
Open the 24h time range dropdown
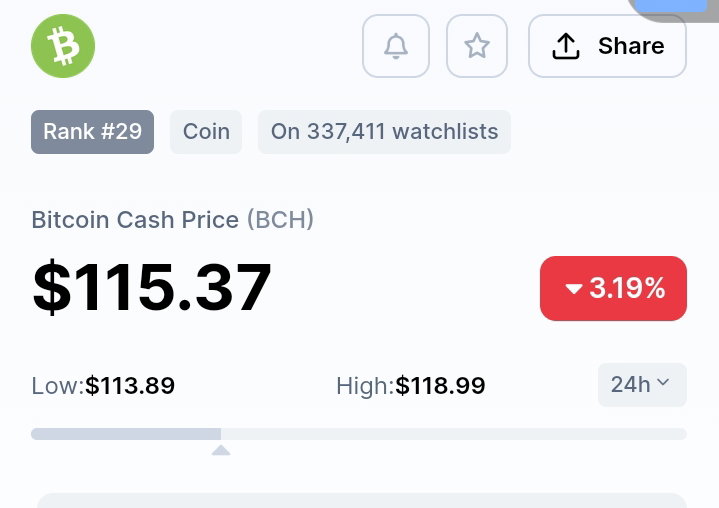[642, 385]
